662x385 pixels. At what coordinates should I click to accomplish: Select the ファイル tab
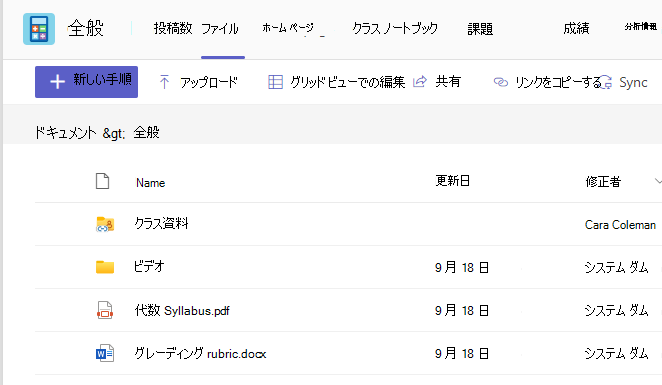pos(220,29)
